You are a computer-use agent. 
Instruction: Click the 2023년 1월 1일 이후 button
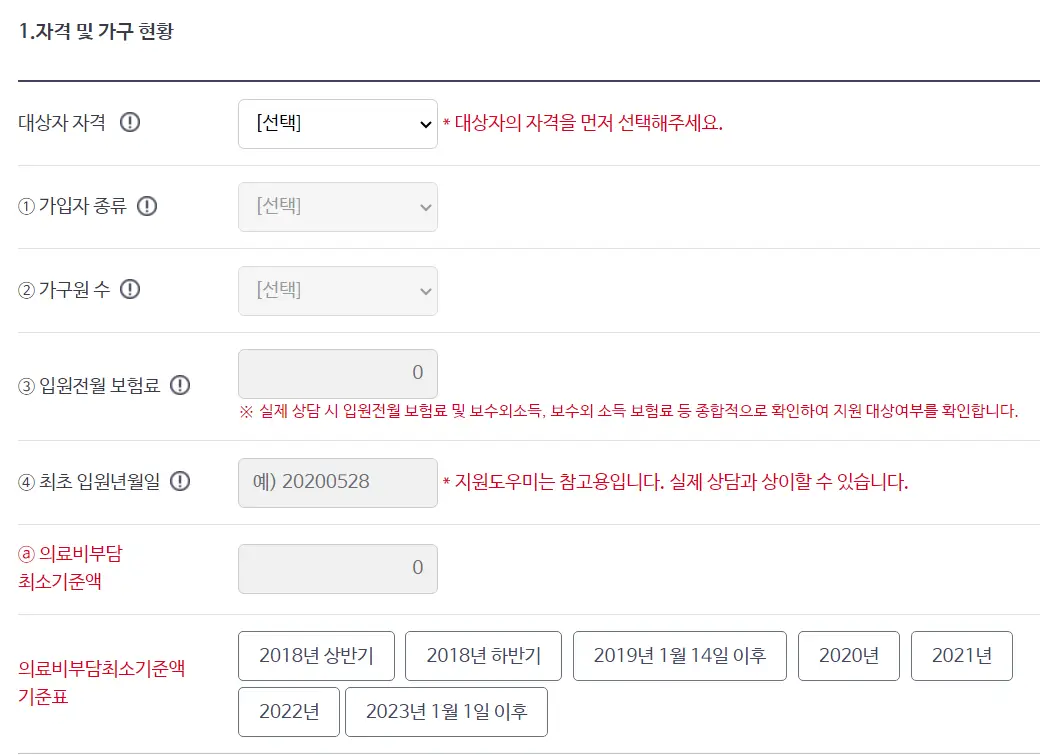pyautogui.click(x=446, y=712)
